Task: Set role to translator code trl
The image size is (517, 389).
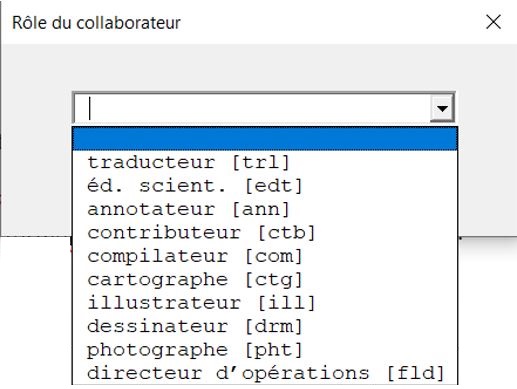Action: pyautogui.click(x=265, y=162)
